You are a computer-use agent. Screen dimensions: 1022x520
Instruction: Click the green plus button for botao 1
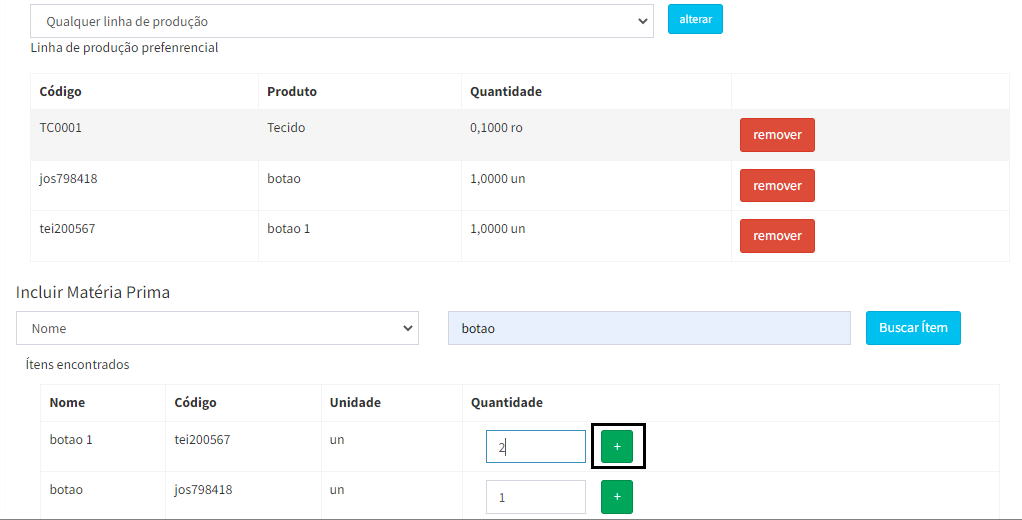pos(616,446)
